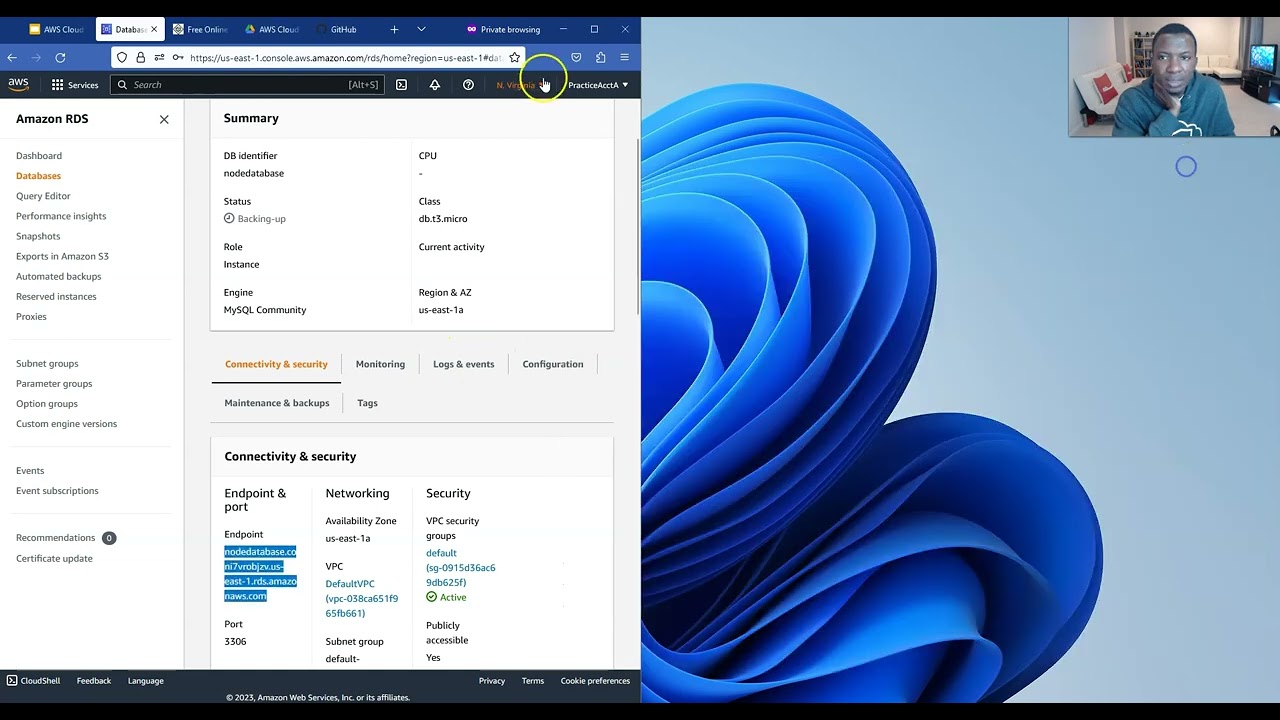The width and height of the screenshot is (1280, 720).
Task: Open Databases in the RDS sidebar
Action: pos(38,176)
